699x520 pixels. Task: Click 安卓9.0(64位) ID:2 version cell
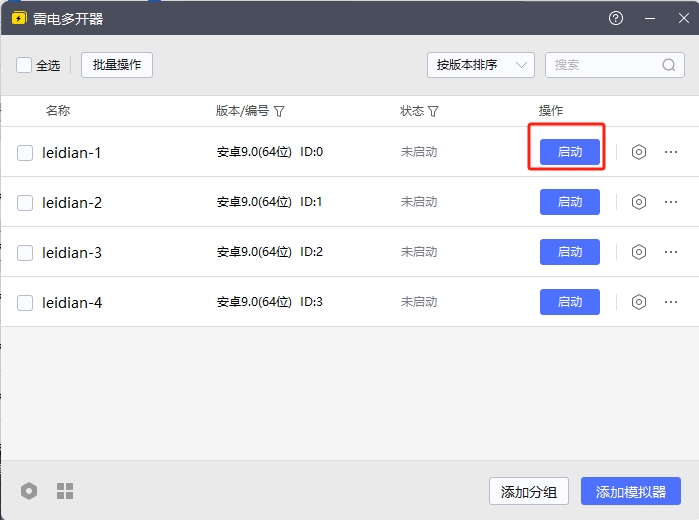tap(270, 252)
